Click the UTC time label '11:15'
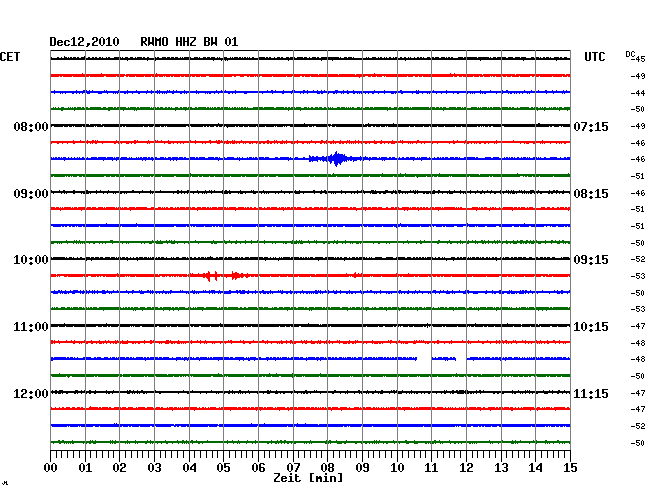The width and height of the screenshot is (650, 494). [x=591, y=394]
